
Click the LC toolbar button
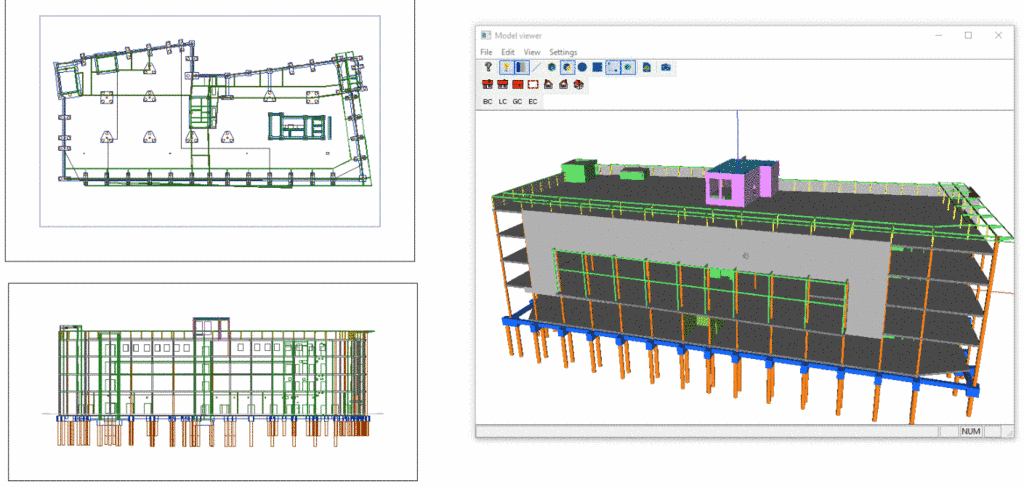[x=503, y=102]
